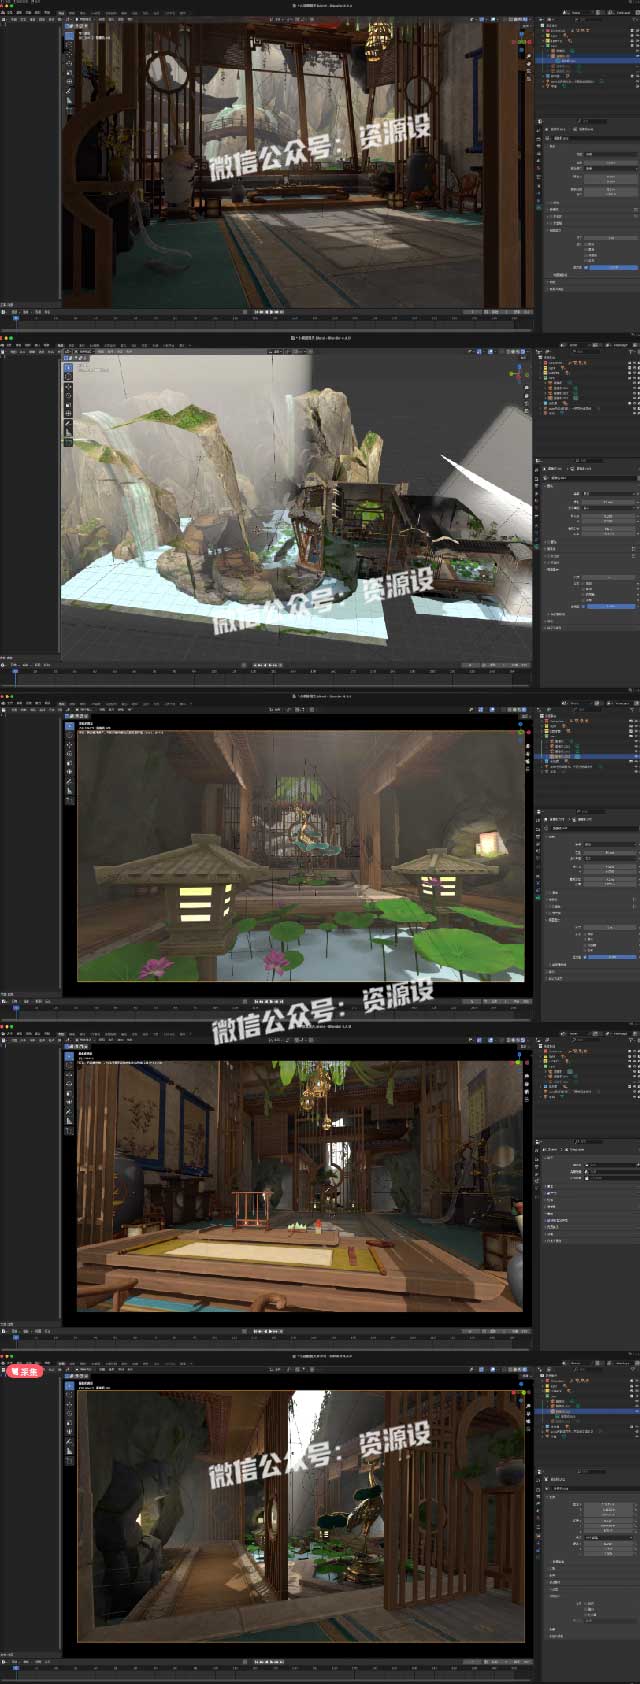640x1684 pixels.
Task: Select the highlighted outliner row in the crane statue window
Action: point(587,1410)
